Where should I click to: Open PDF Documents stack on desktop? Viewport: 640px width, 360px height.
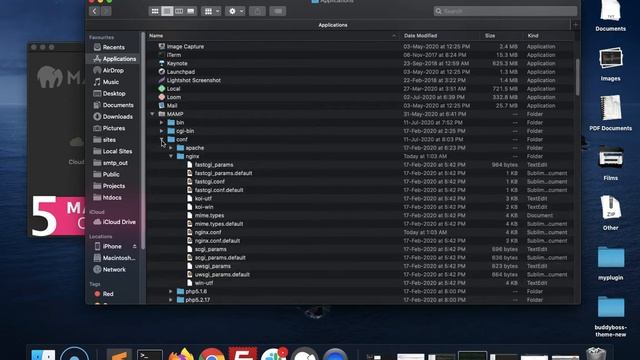point(611,113)
